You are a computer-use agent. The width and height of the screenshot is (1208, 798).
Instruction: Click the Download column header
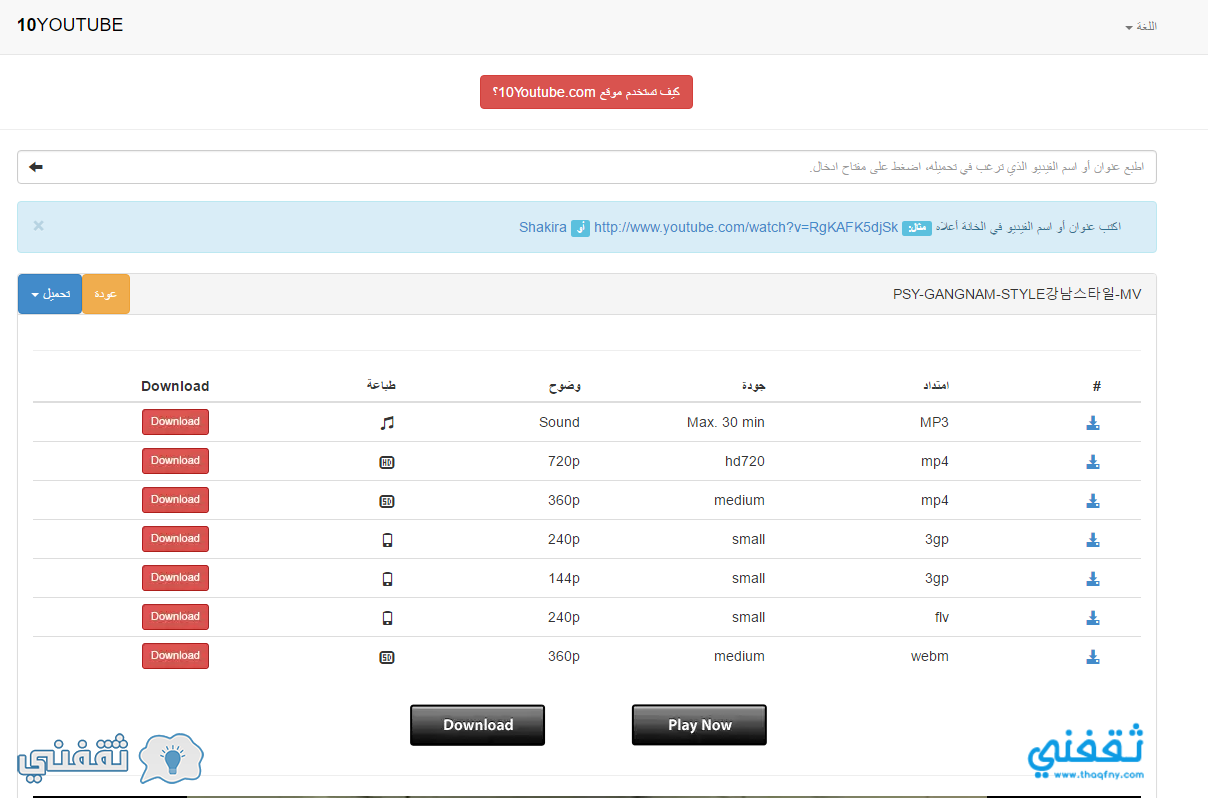pos(175,386)
